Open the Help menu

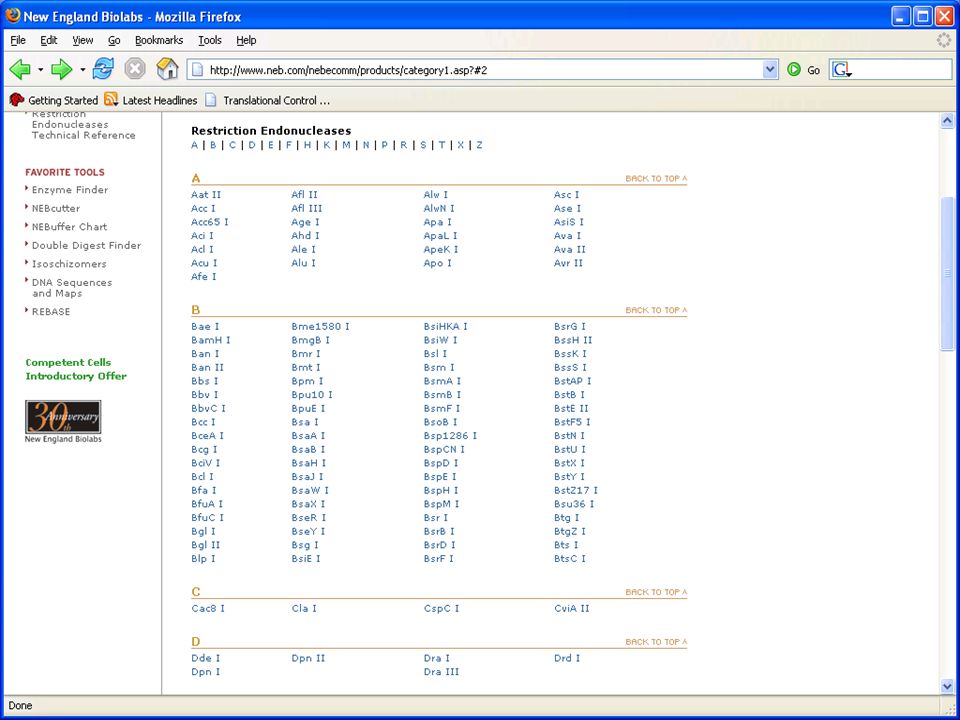(x=246, y=40)
